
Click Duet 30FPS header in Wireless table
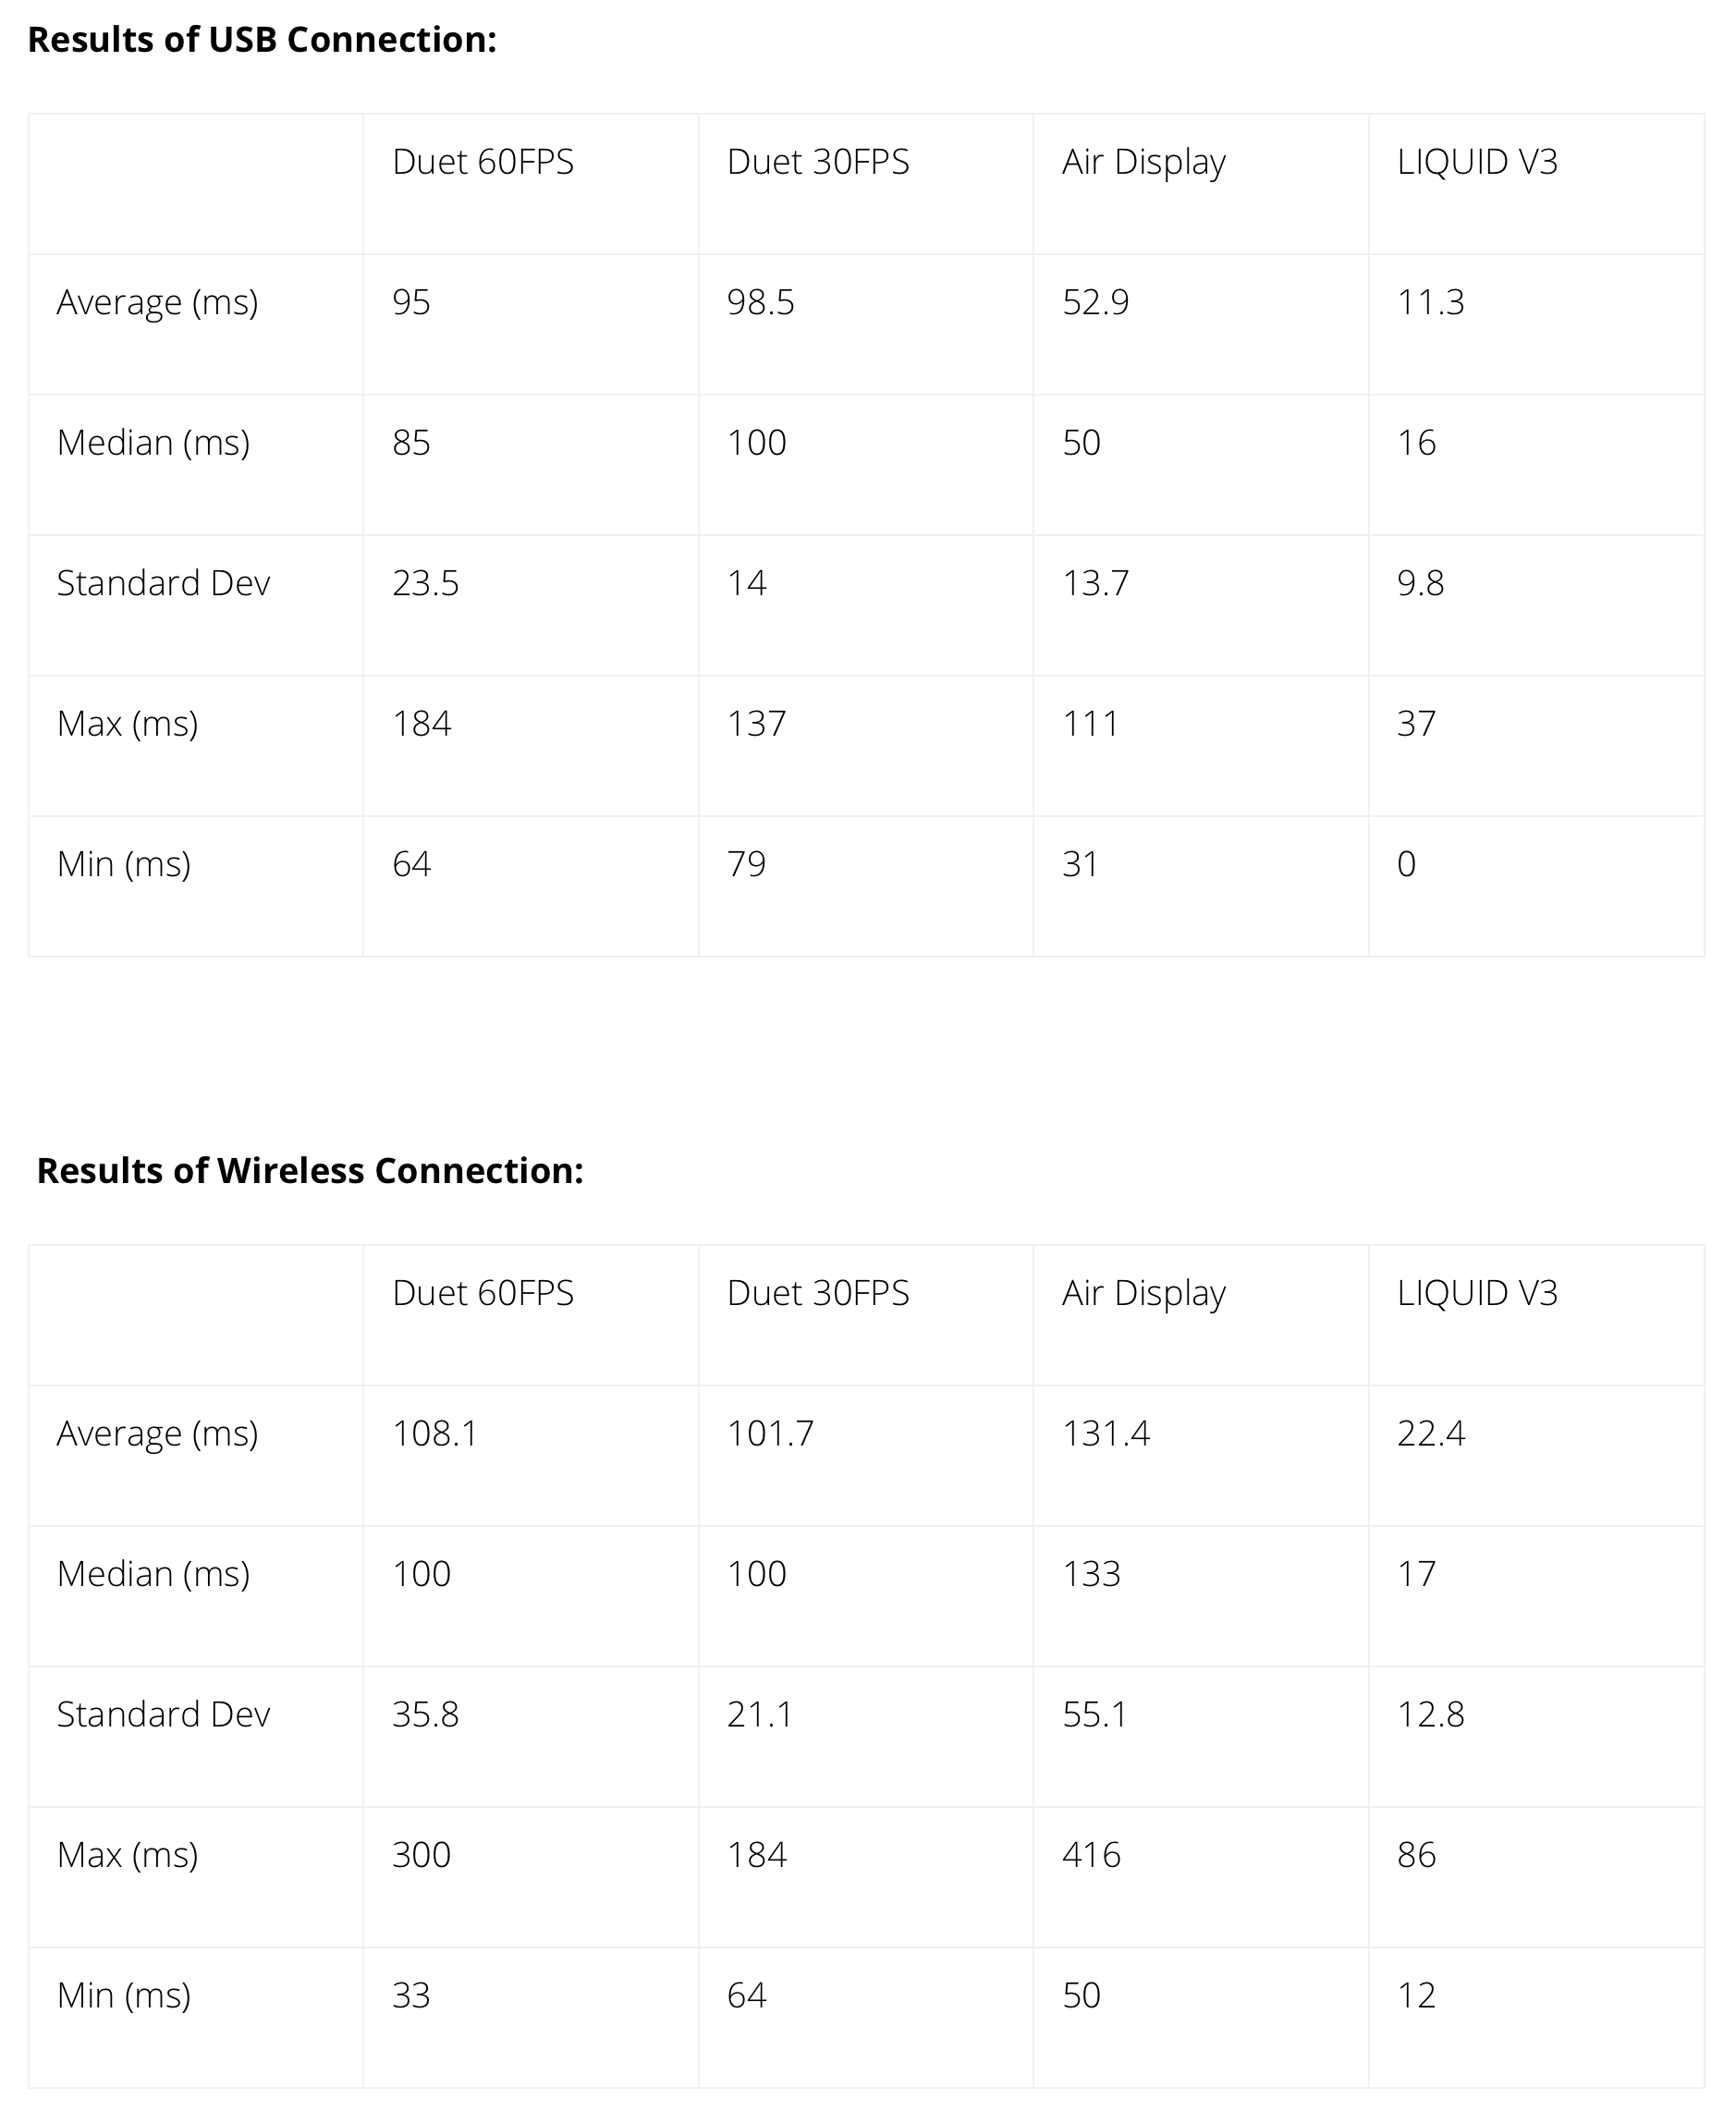pos(818,1293)
